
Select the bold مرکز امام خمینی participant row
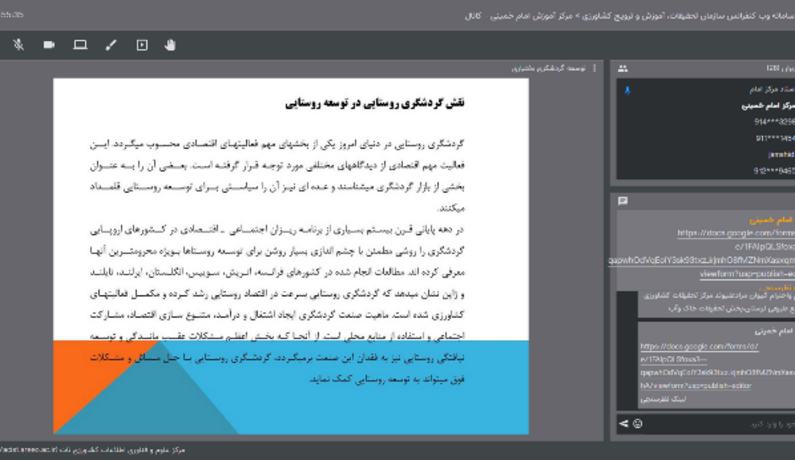pos(768,105)
